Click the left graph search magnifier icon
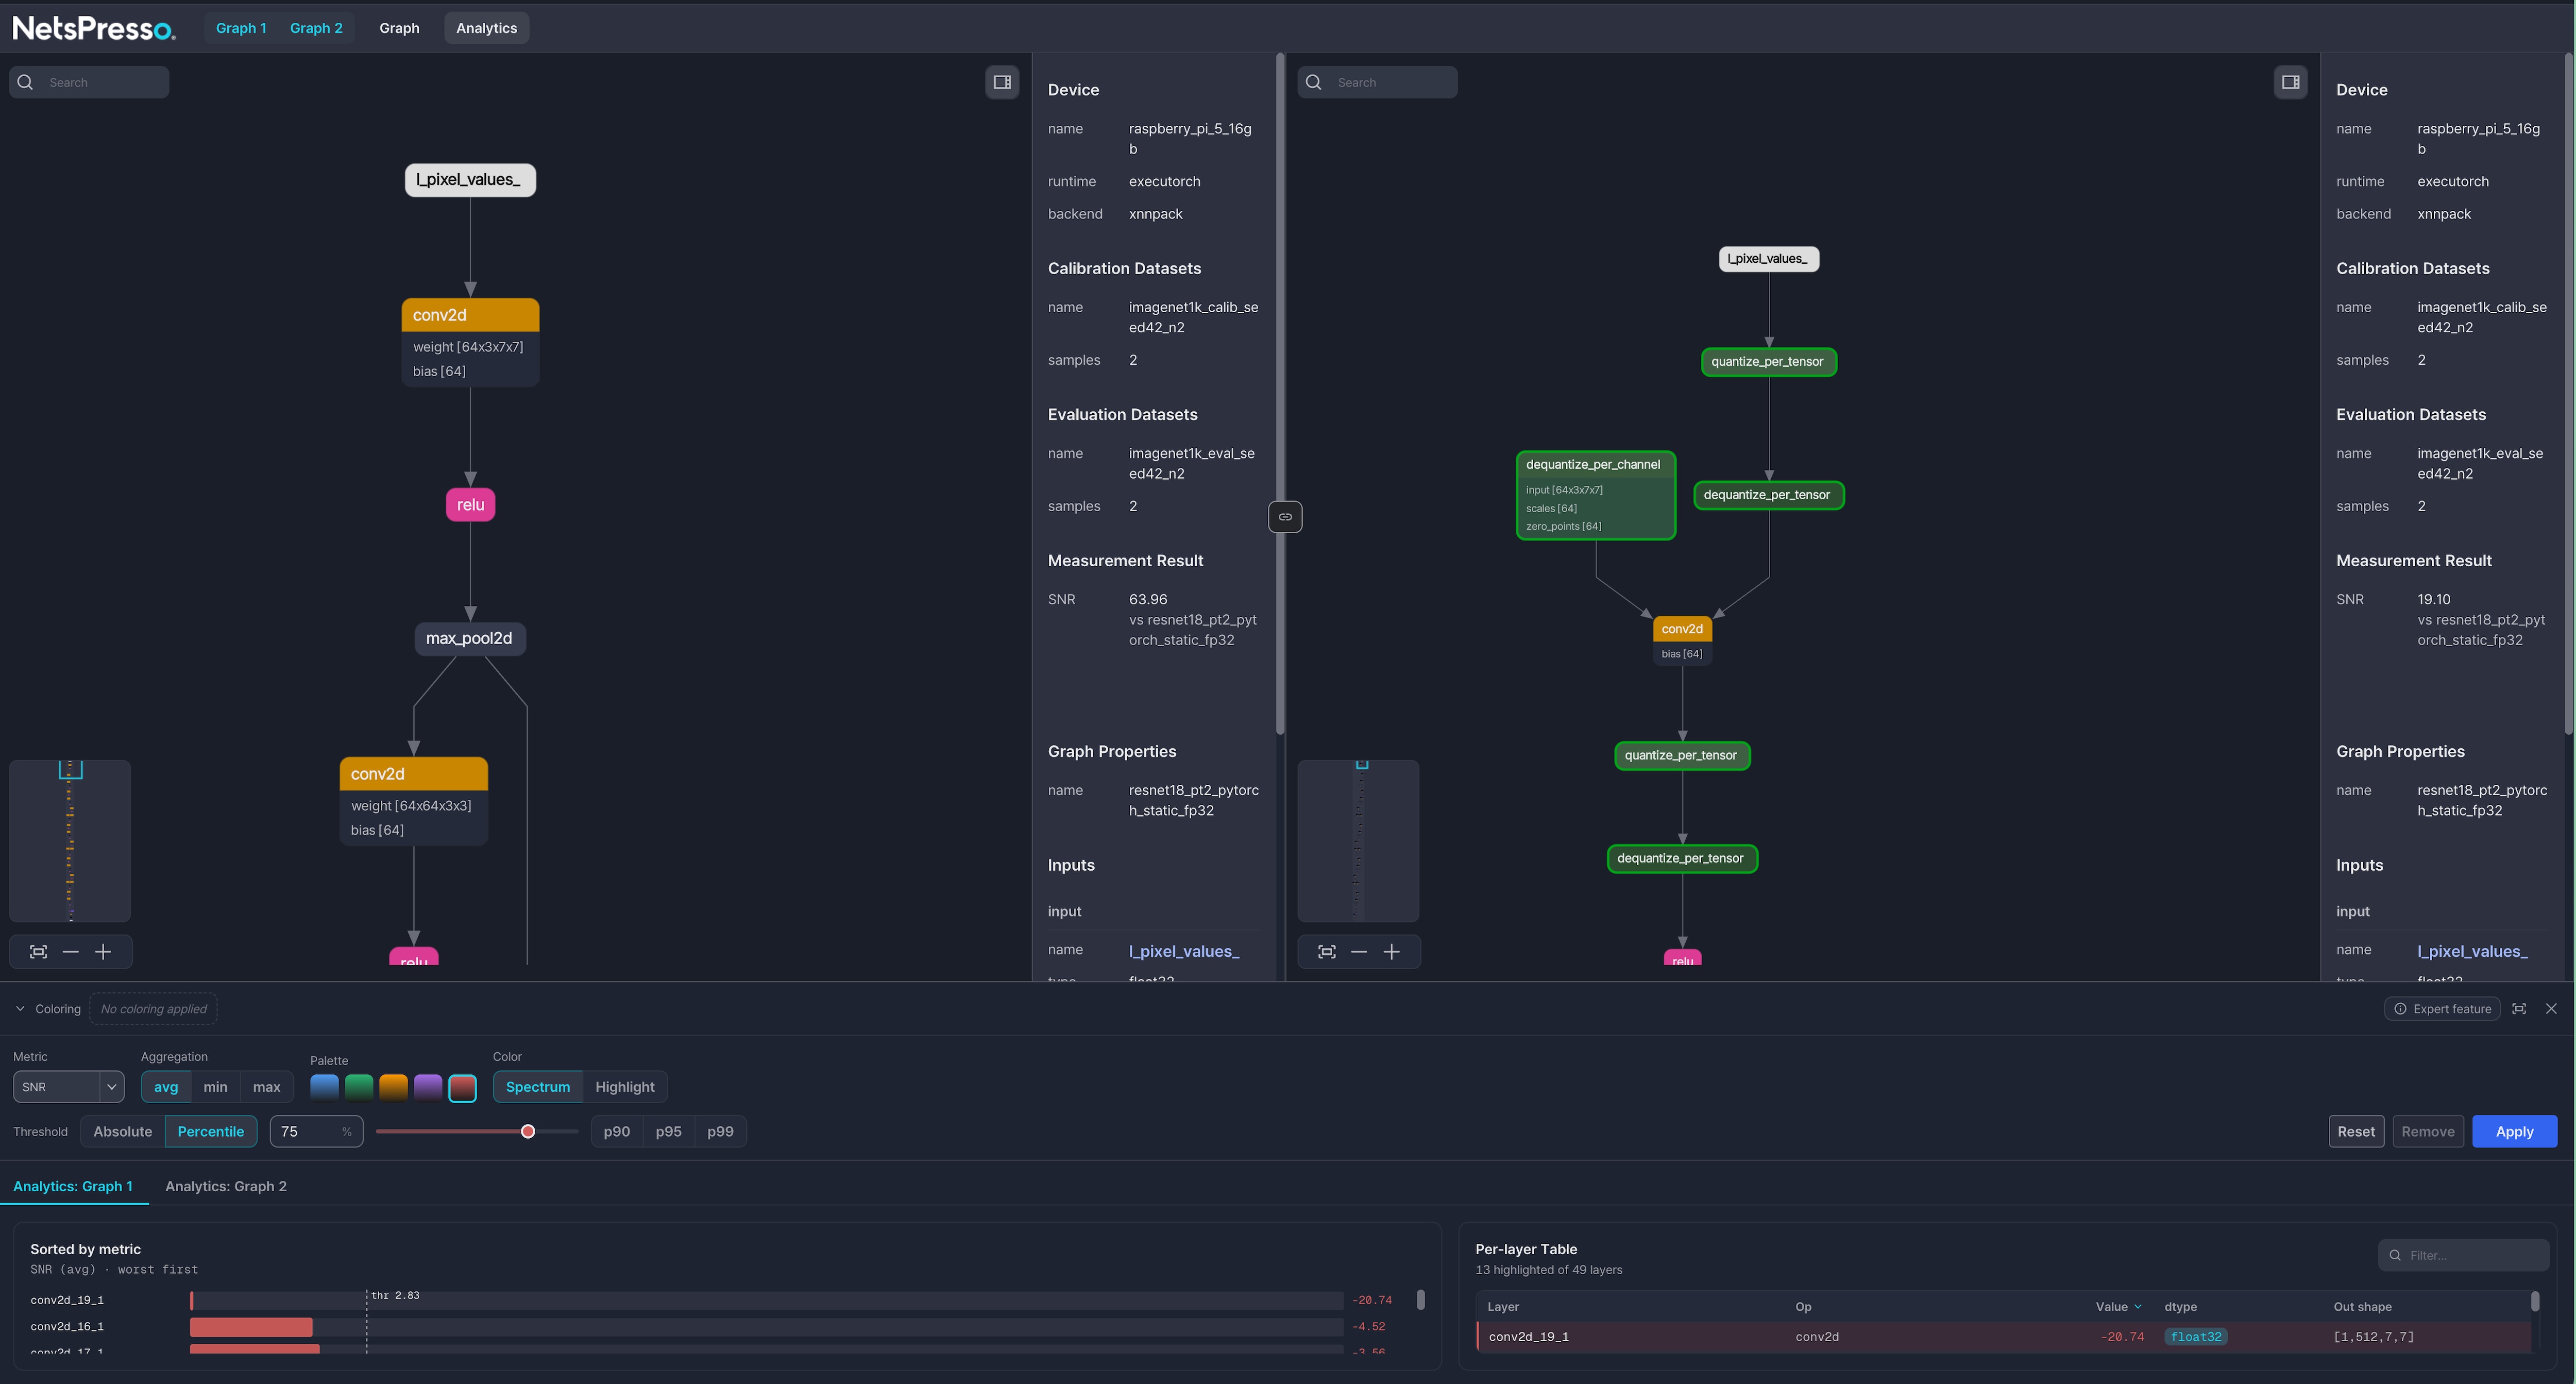The image size is (2576, 1384). pyautogui.click(x=26, y=82)
